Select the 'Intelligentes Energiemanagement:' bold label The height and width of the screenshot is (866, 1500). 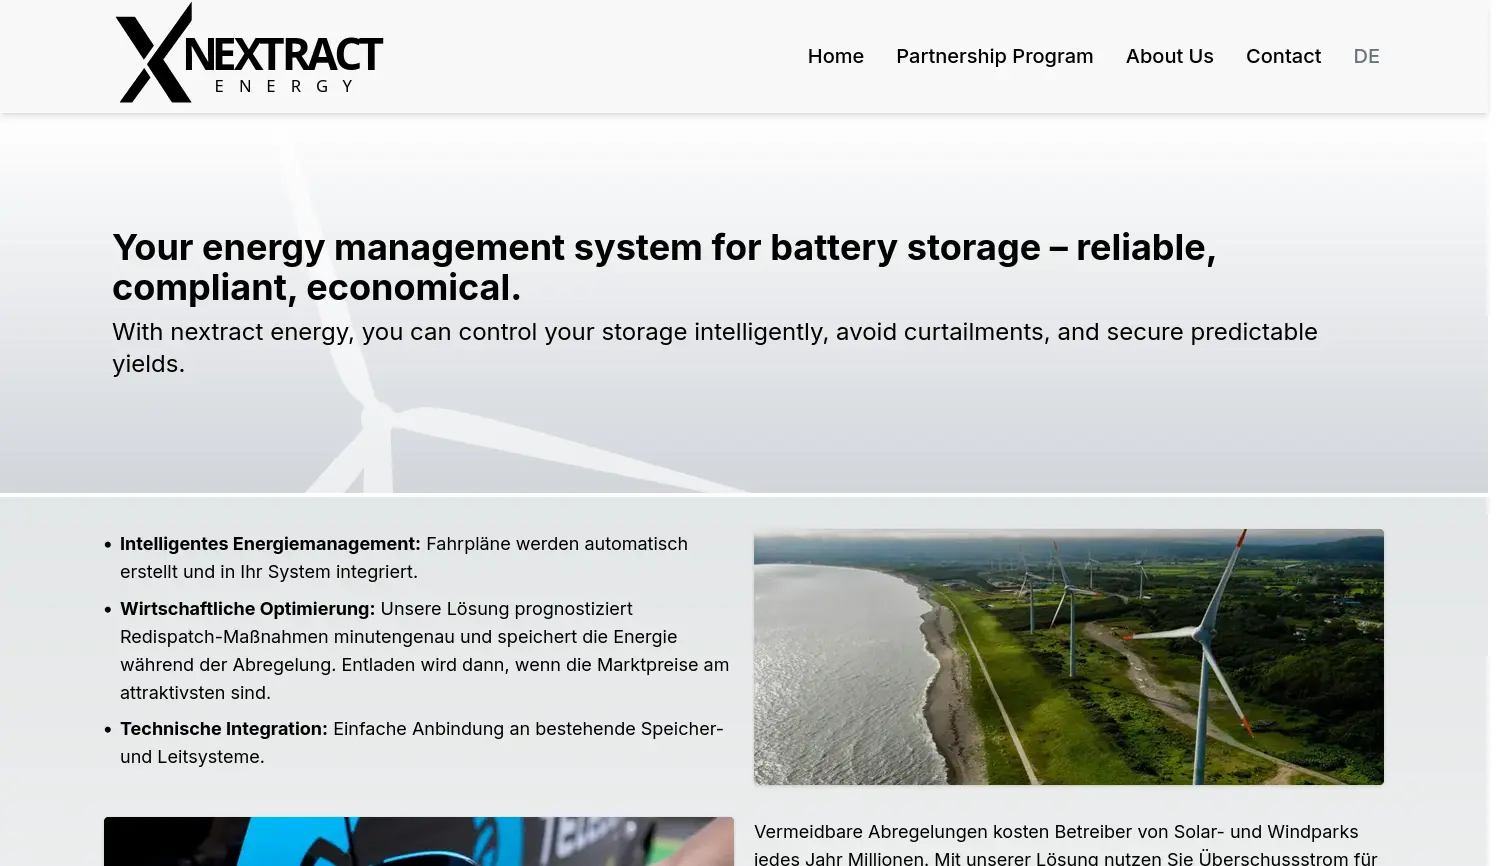click(x=270, y=544)
